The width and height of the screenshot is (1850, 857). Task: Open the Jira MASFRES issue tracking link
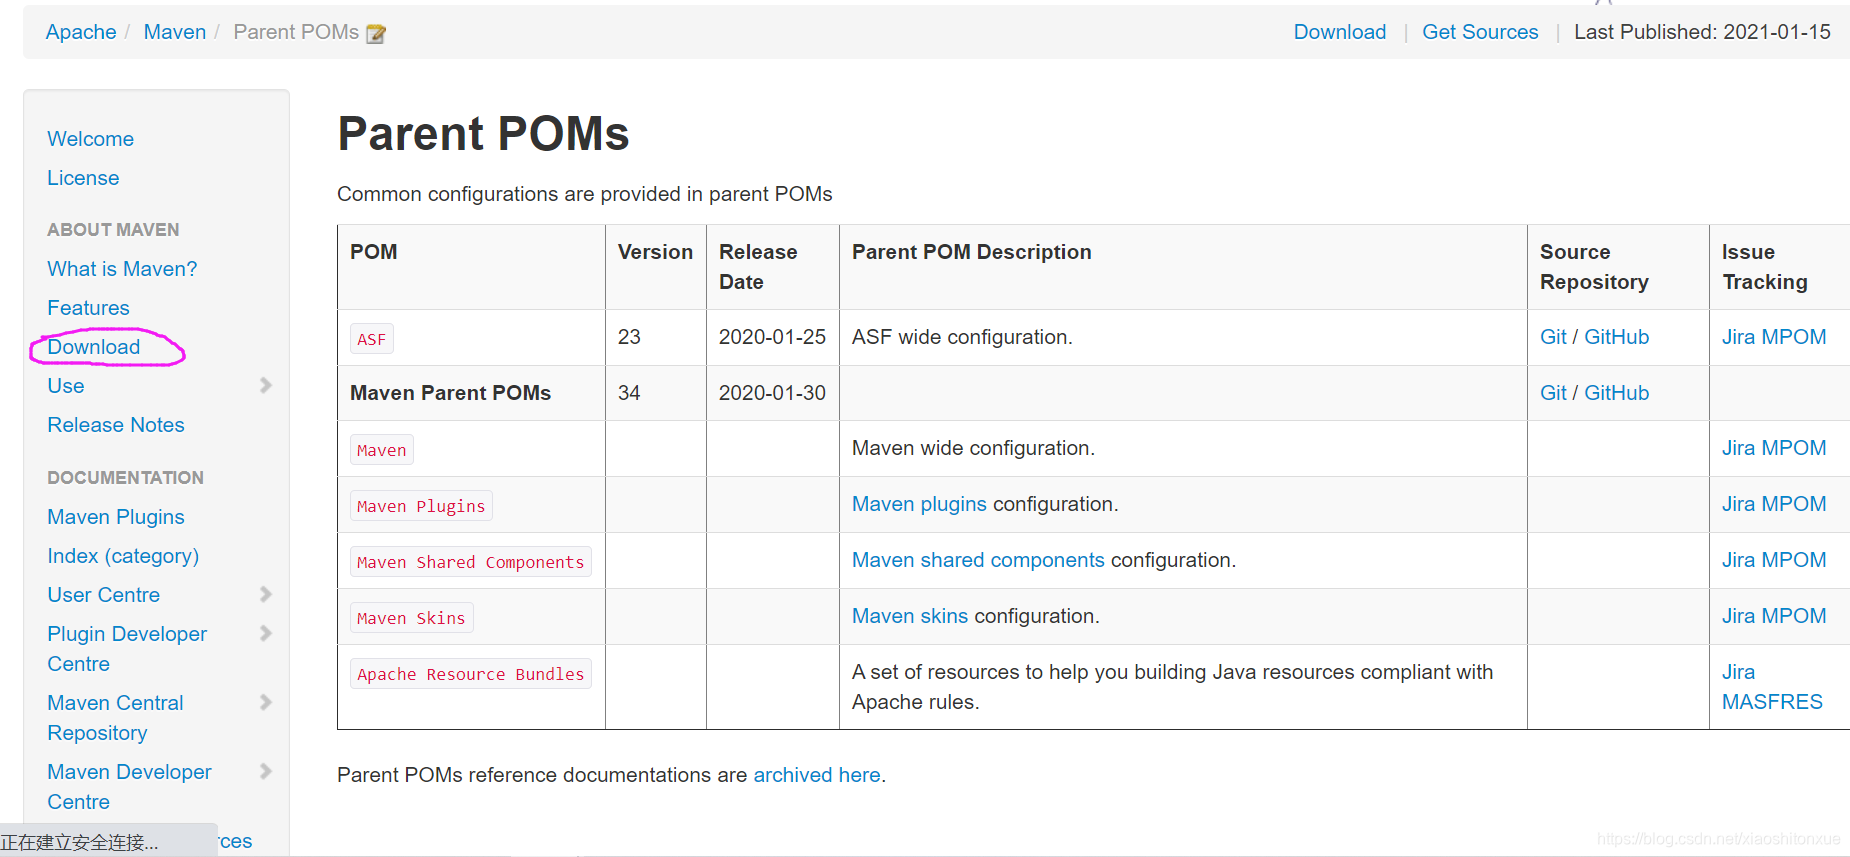1772,687
